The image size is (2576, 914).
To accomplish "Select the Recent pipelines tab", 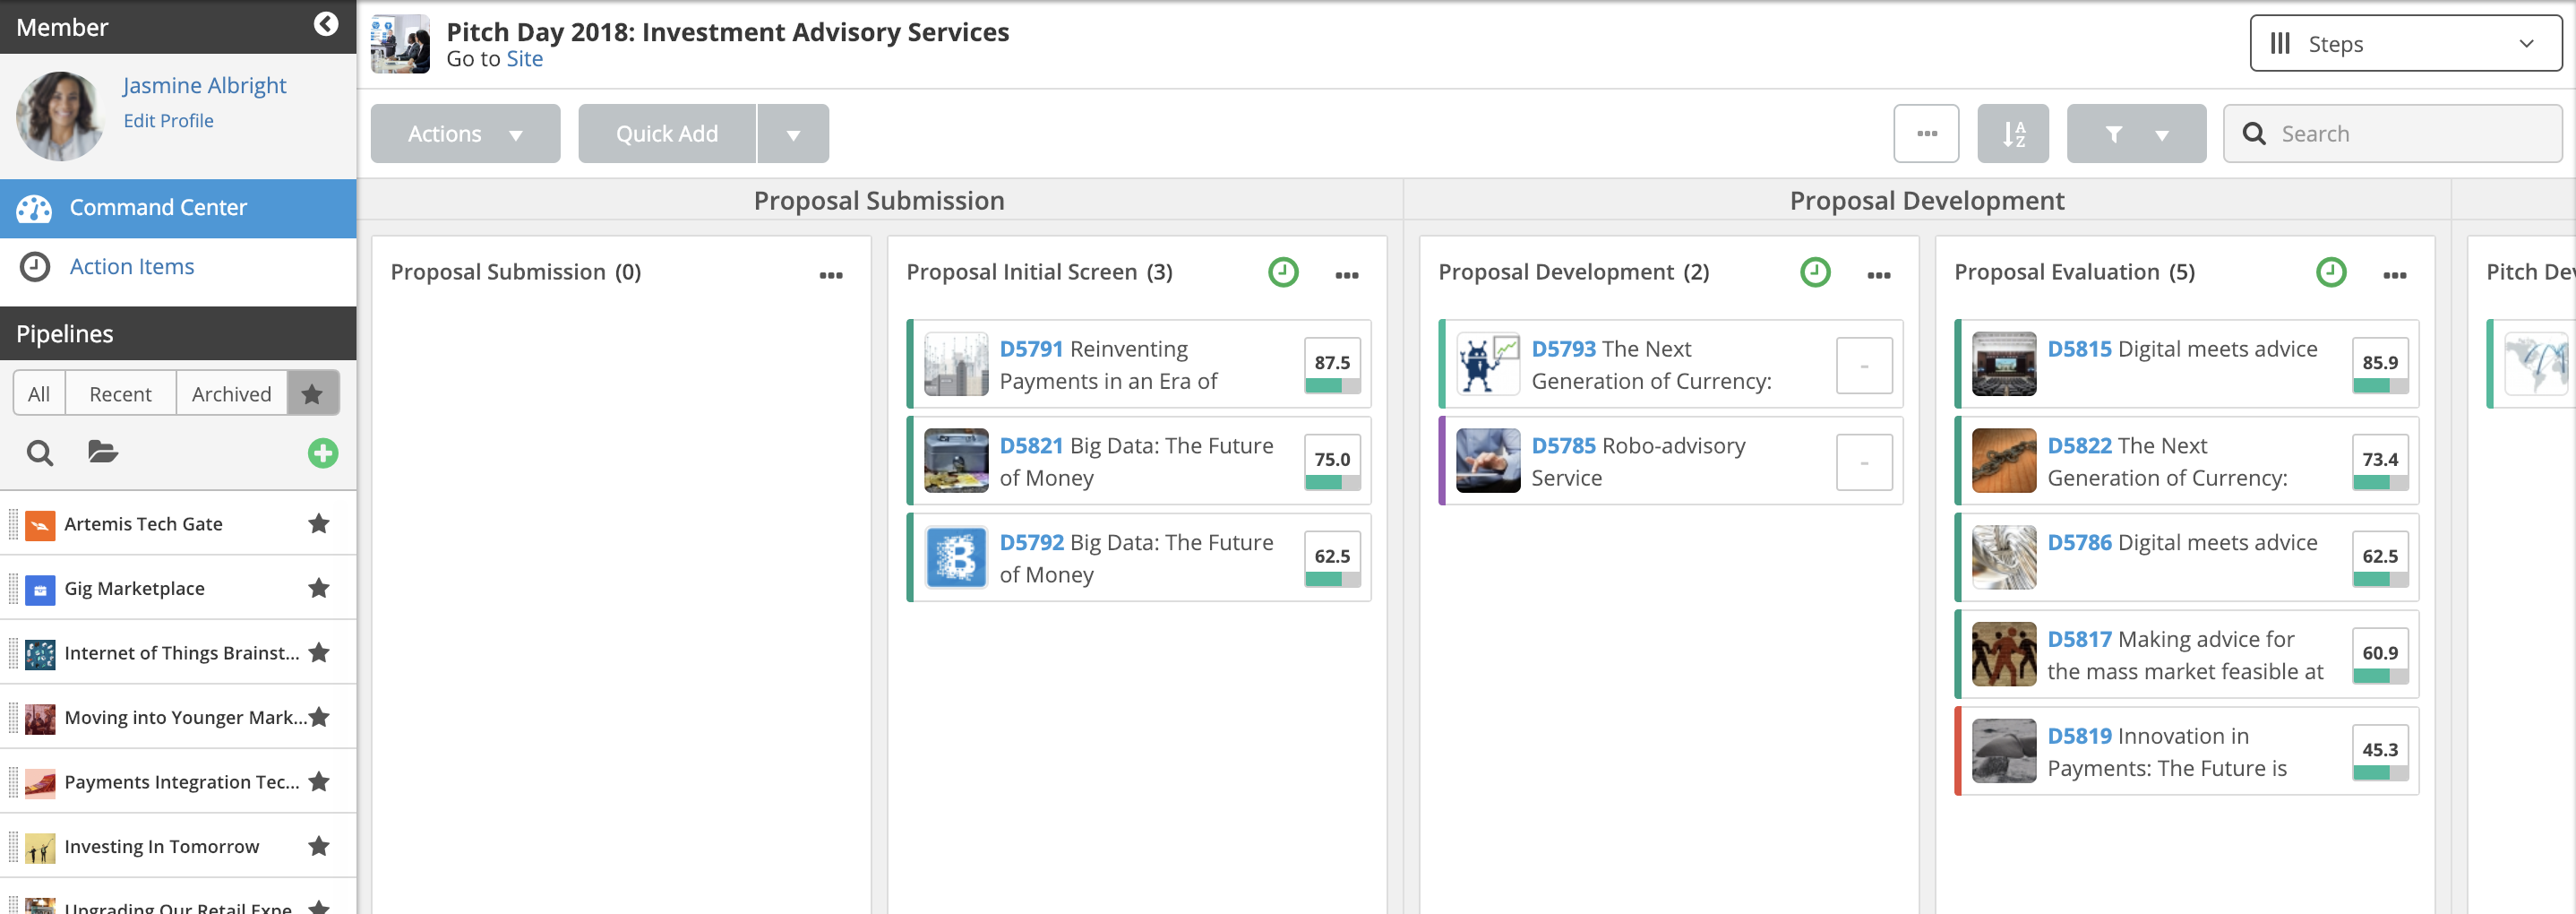I will click(120, 393).
